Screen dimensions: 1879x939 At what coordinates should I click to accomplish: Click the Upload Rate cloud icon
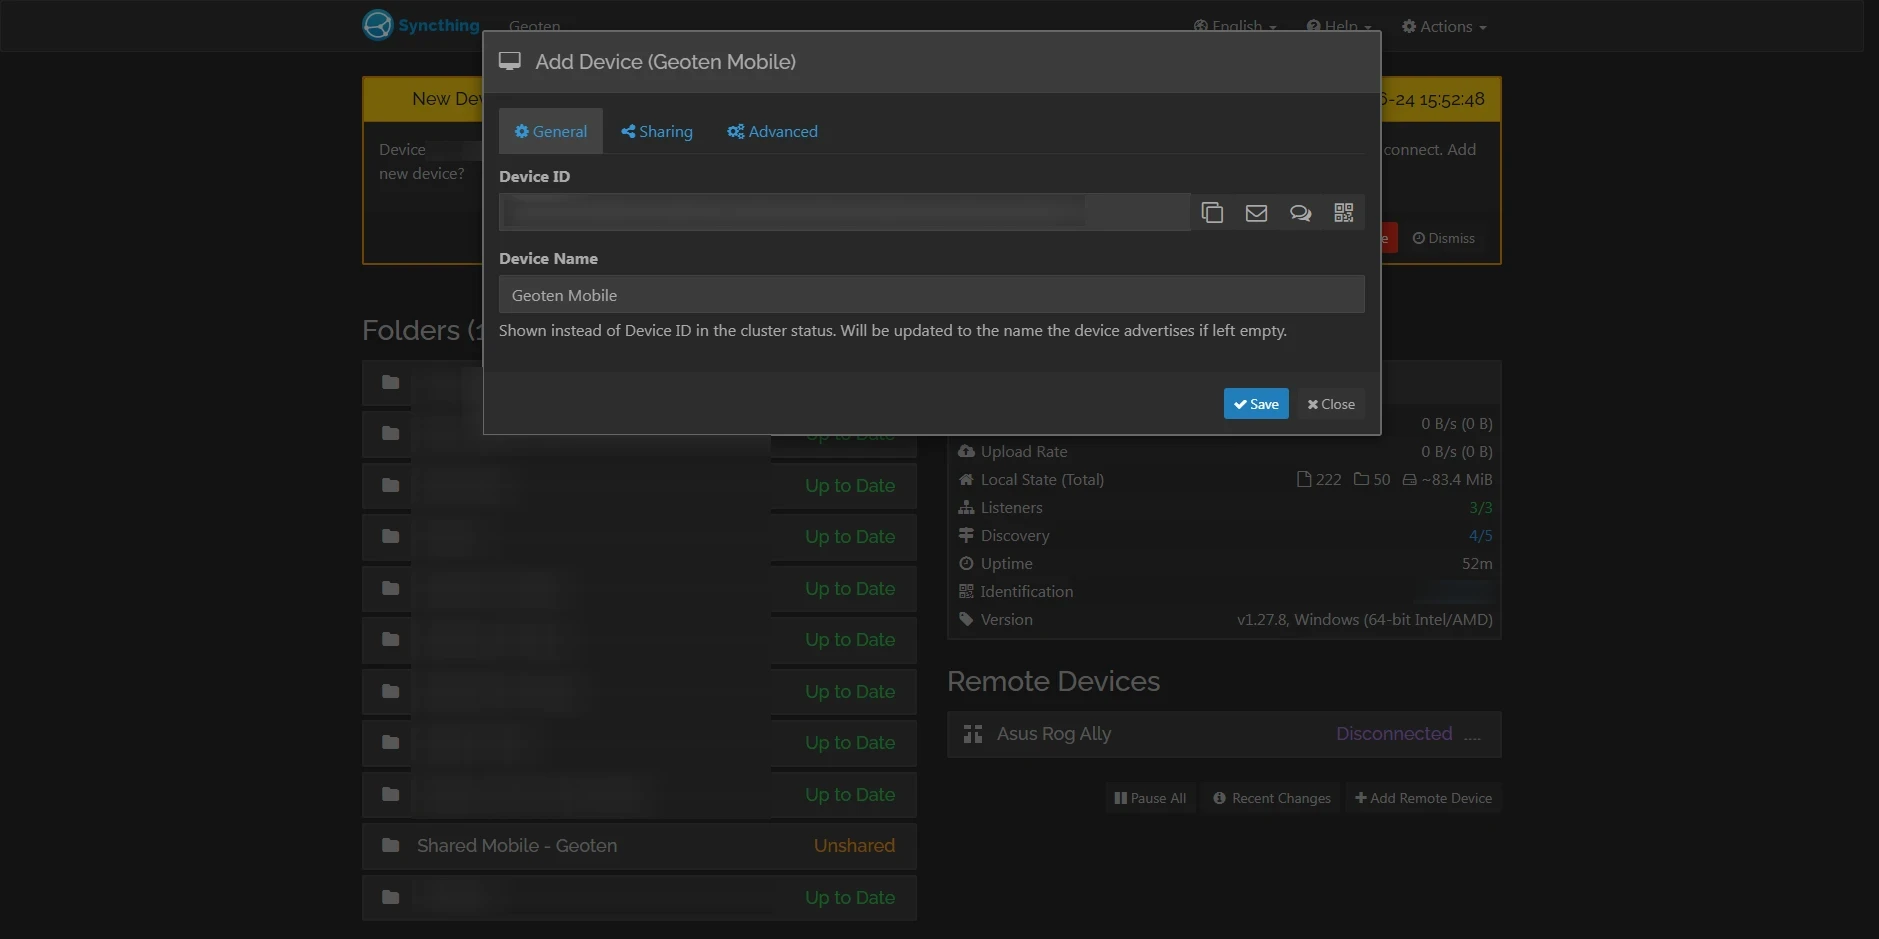click(966, 451)
